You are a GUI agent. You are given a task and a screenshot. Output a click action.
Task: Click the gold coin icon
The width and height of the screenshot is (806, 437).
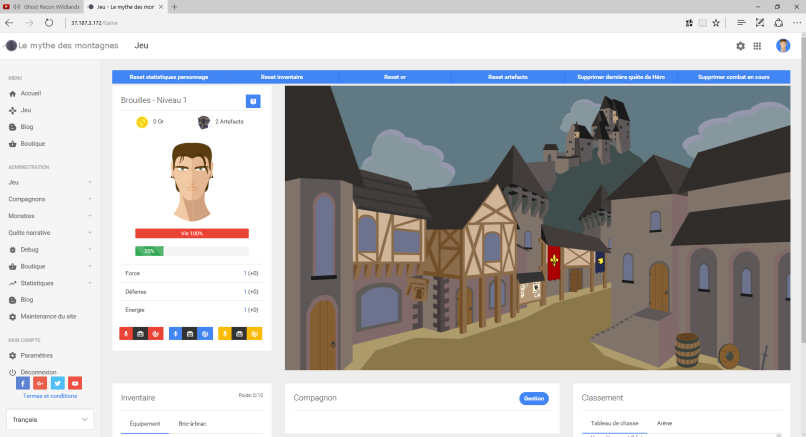point(142,122)
